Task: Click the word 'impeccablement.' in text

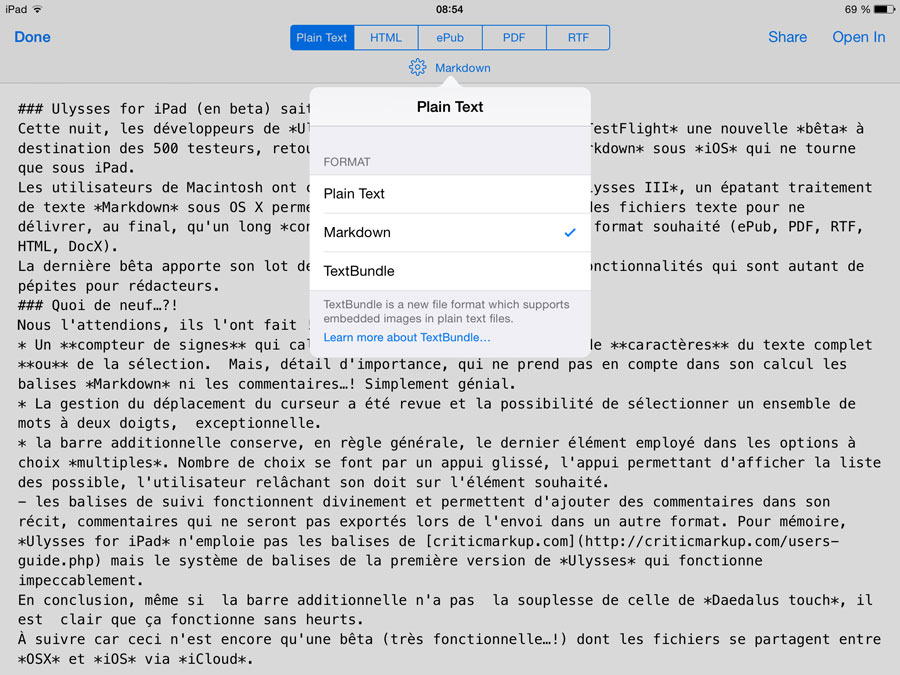Action: click(x=80, y=580)
